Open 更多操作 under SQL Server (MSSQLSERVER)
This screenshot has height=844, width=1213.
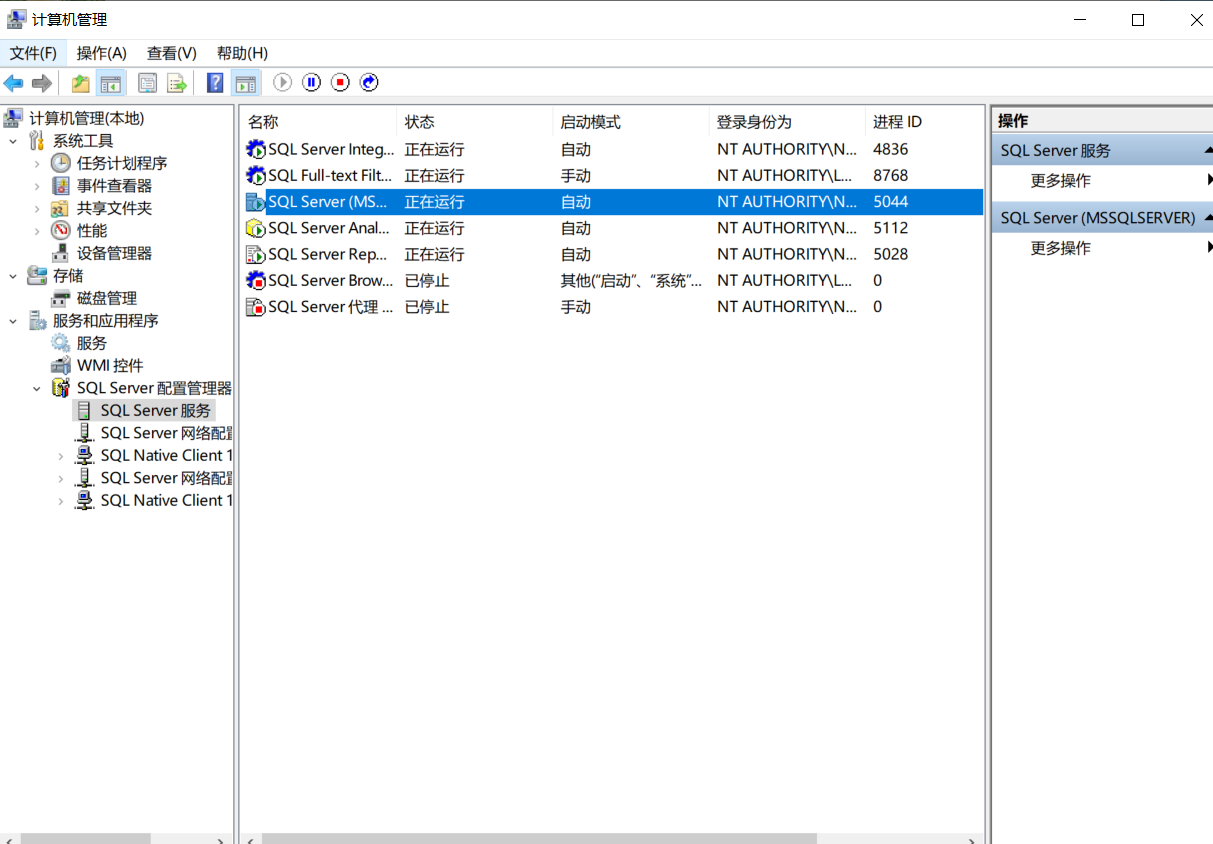tap(1061, 248)
